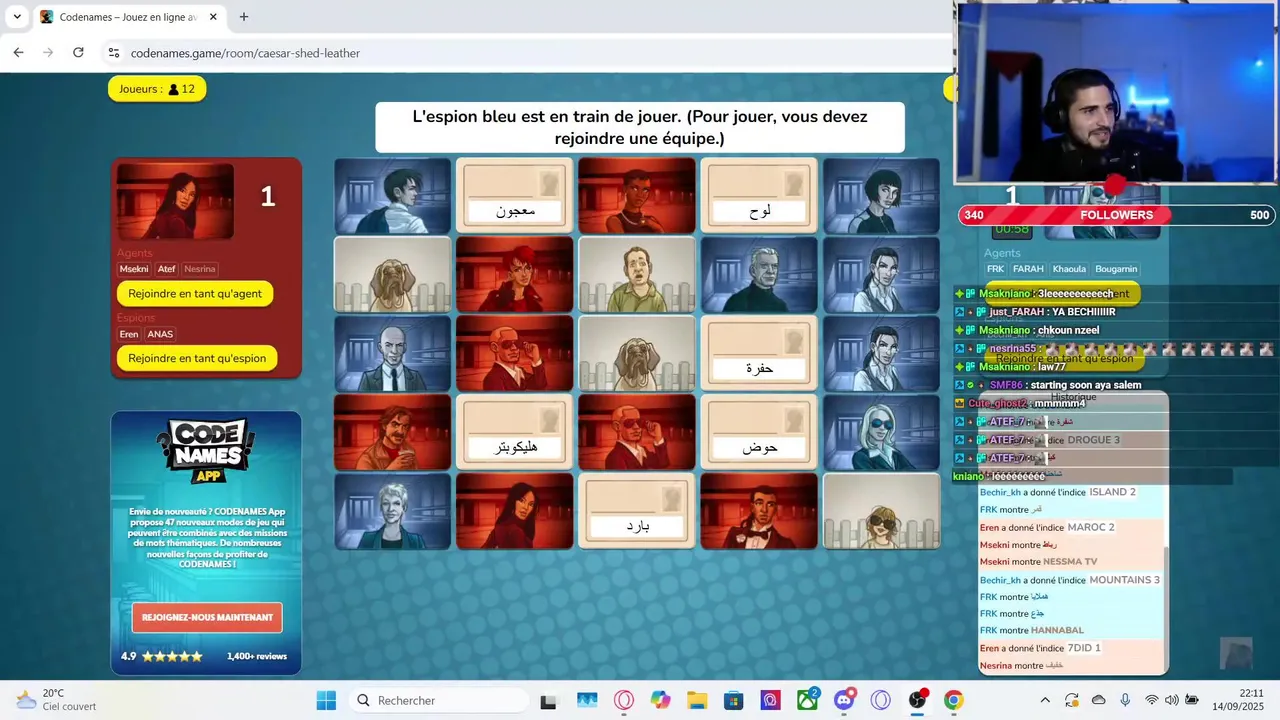The image size is (1280, 720).
Task: Open the Windows Start menu
Action: (x=326, y=700)
